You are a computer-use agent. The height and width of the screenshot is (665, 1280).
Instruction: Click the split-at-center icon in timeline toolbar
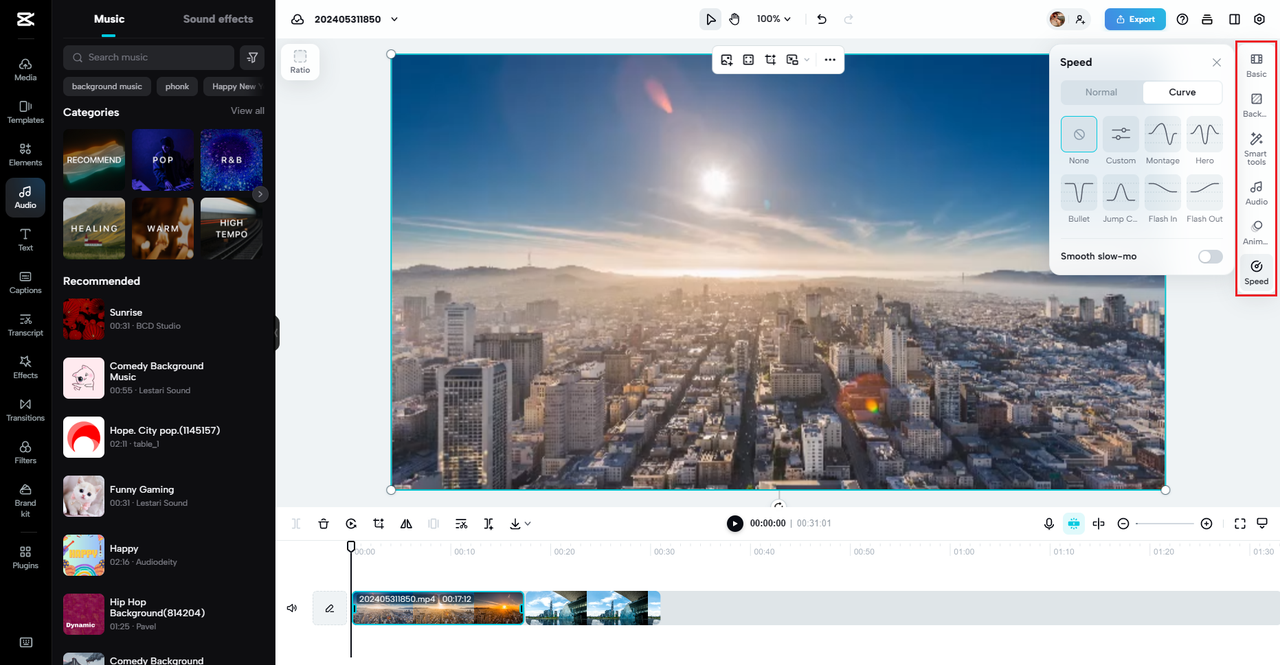1099,523
